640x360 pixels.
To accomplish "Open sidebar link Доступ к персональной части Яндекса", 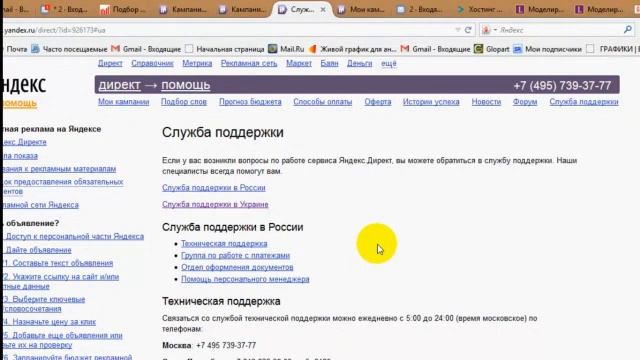I will tap(75, 236).
